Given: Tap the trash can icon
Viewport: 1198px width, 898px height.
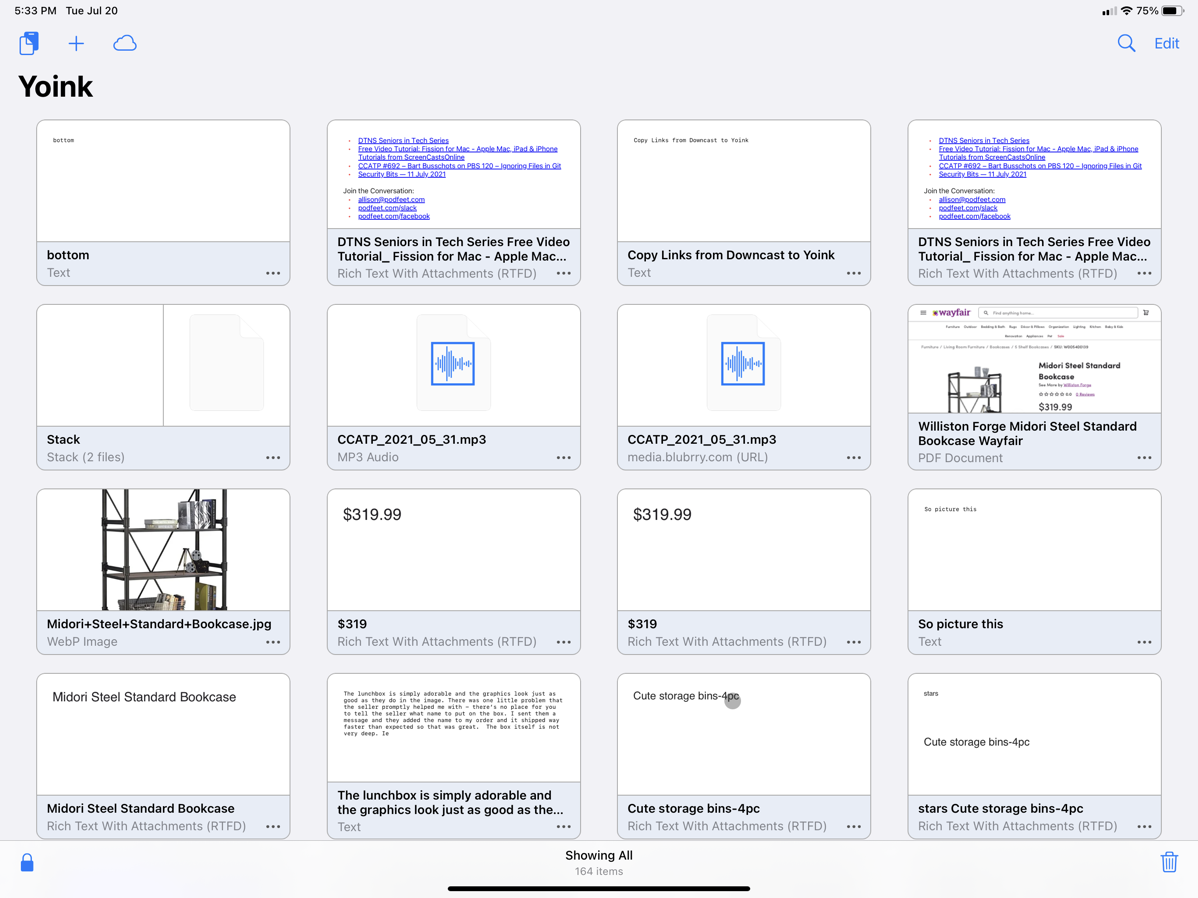Looking at the screenshot, I should 1168,862.
